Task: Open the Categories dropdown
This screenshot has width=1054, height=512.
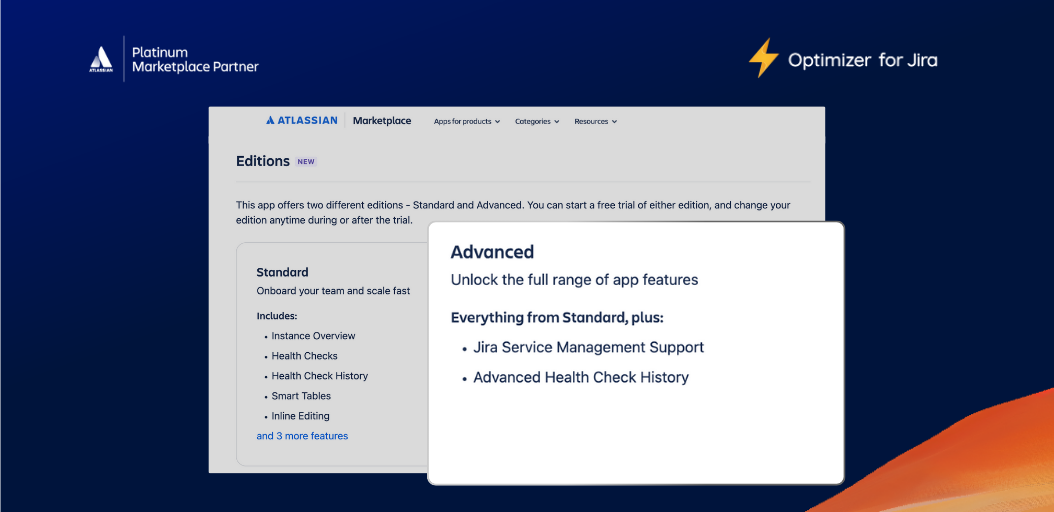Action: click(x=537, y=122)
